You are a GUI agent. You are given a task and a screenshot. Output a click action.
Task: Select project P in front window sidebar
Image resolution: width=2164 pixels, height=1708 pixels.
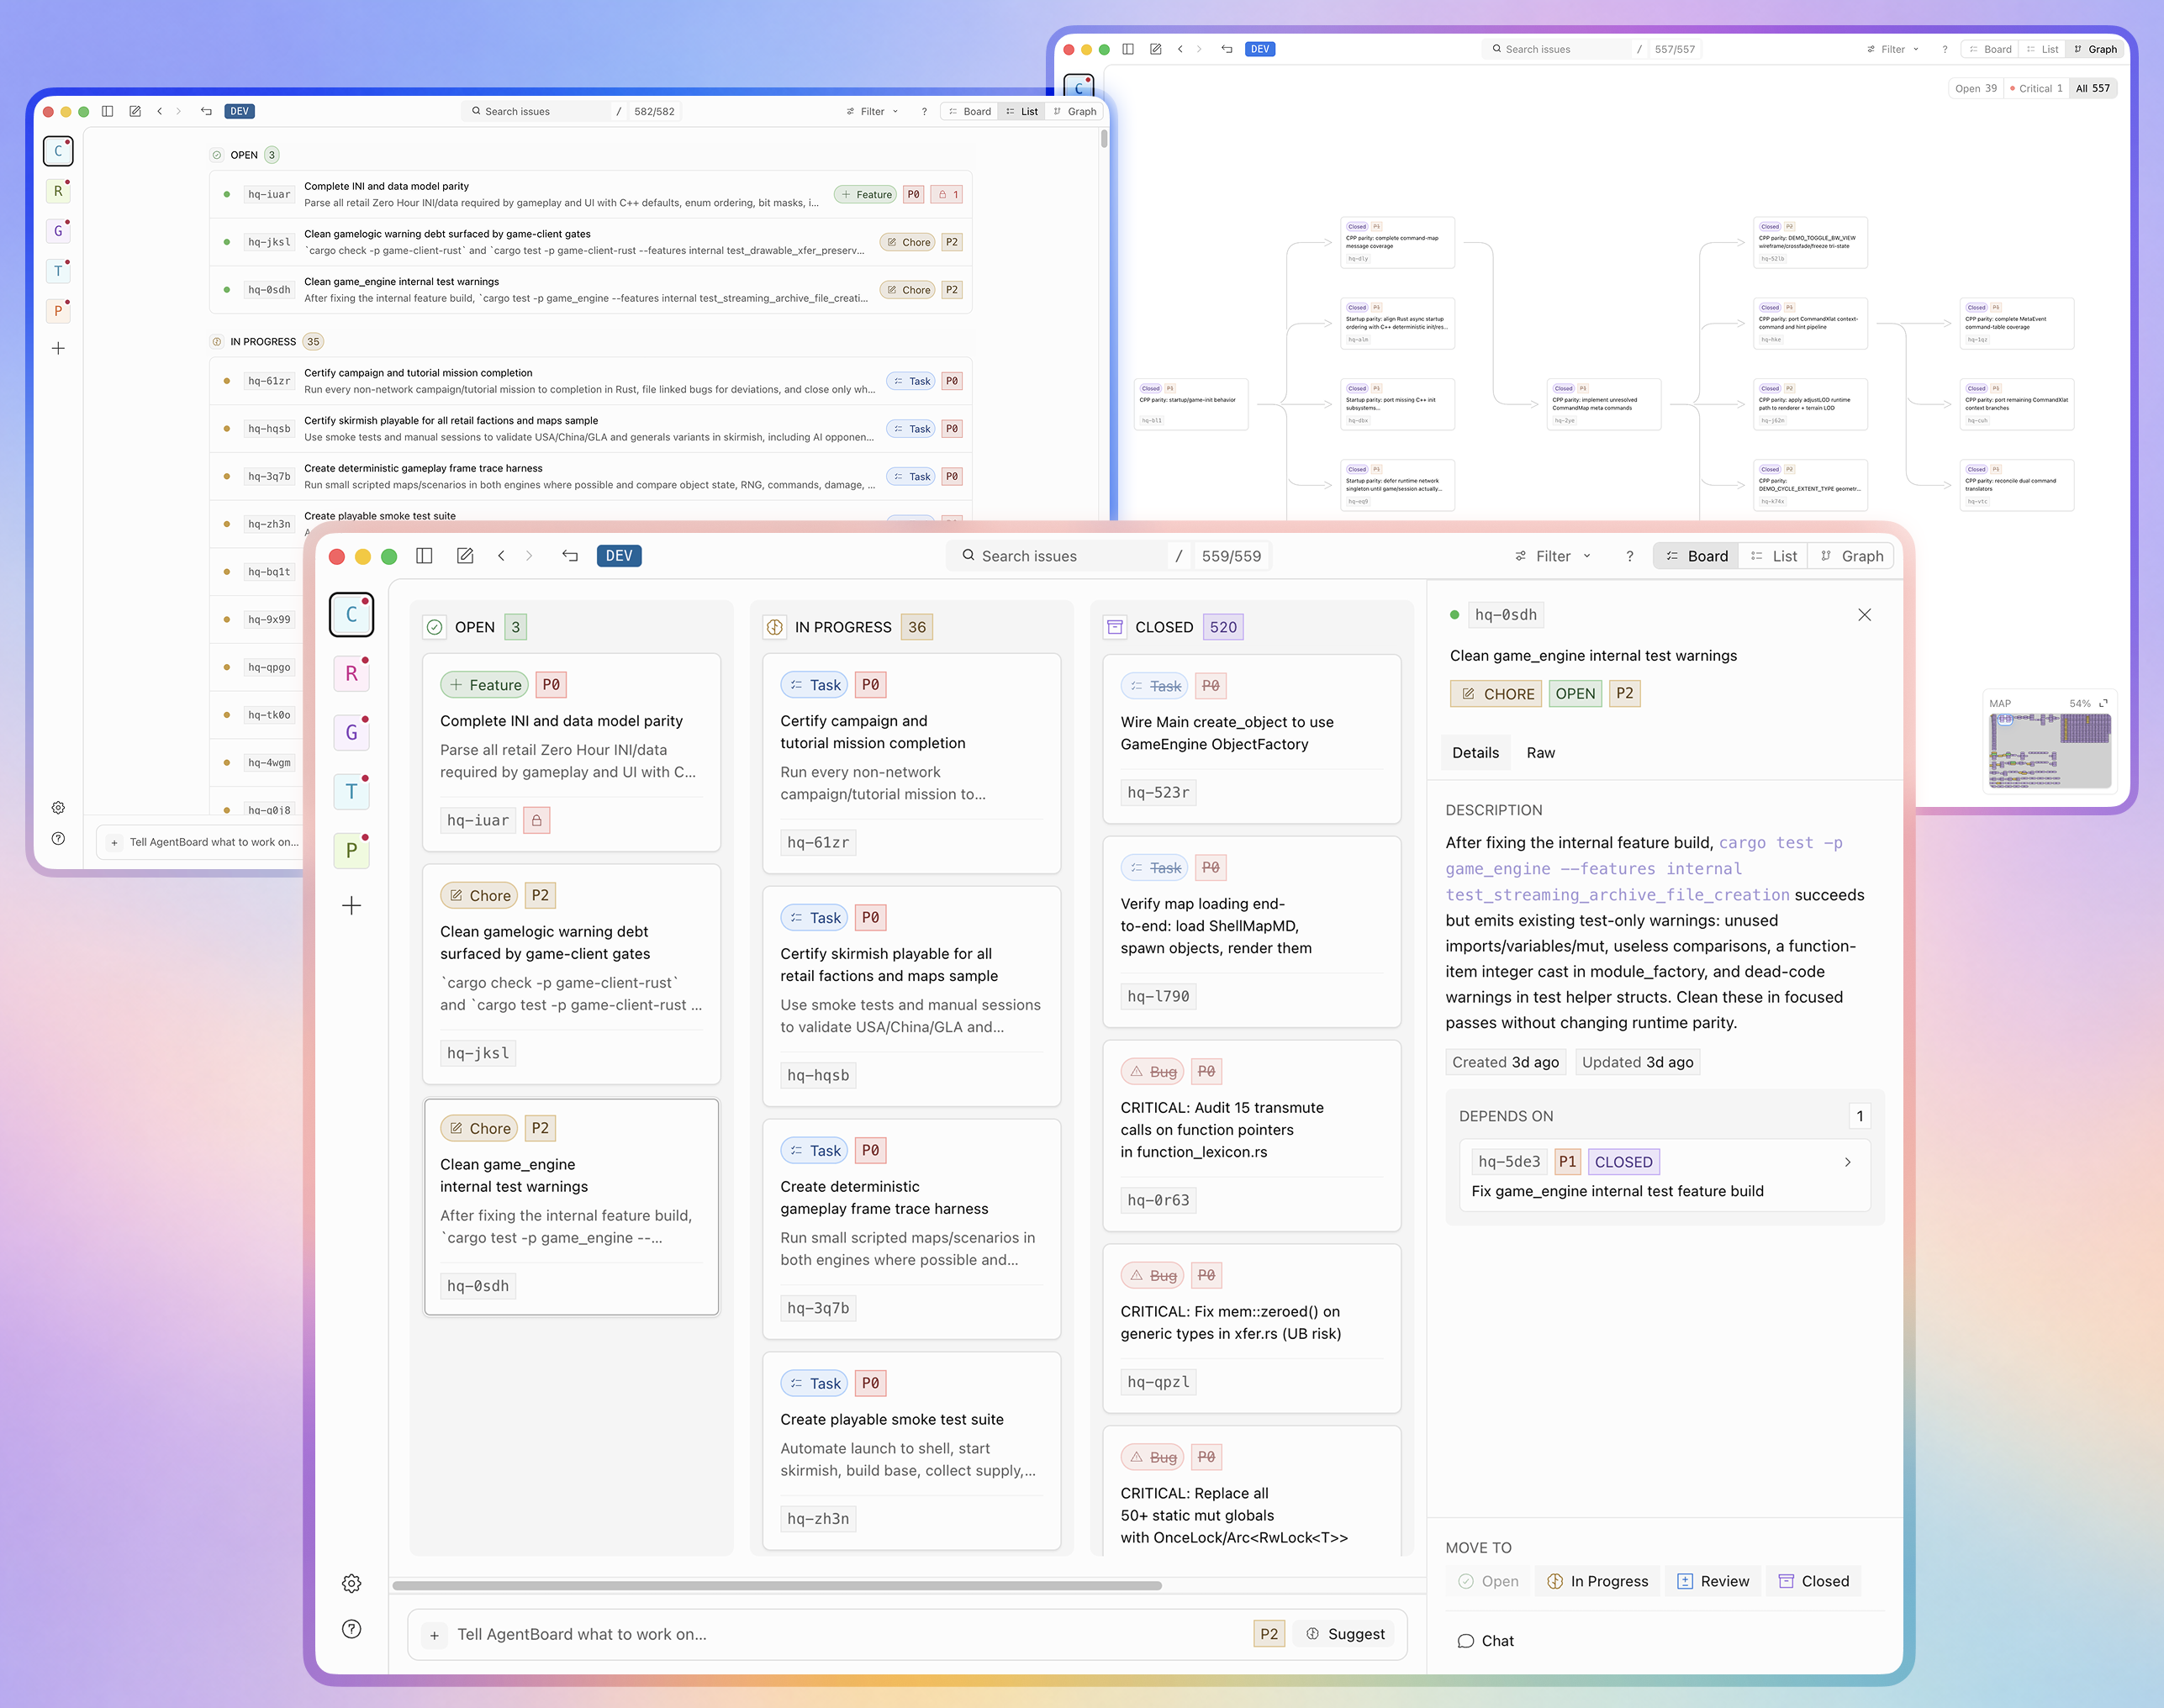pos(351,851)
